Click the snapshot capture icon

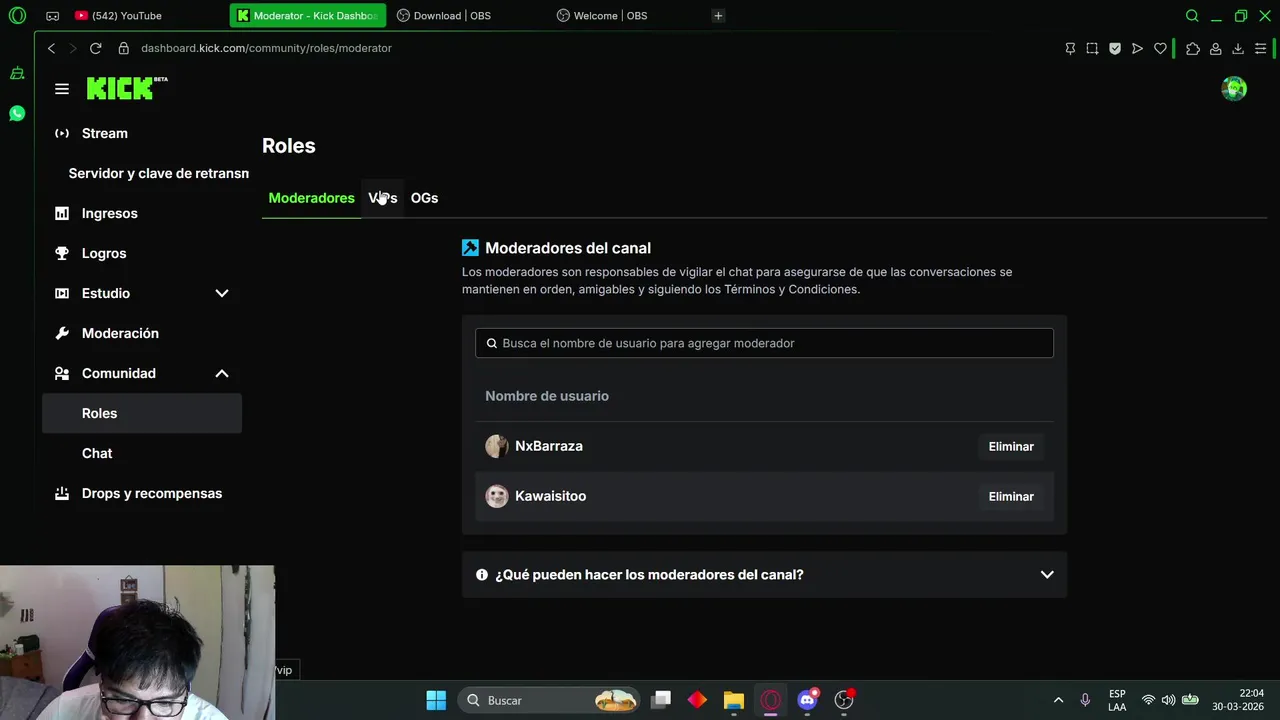pyautogui.click(x=1092, y=48)
